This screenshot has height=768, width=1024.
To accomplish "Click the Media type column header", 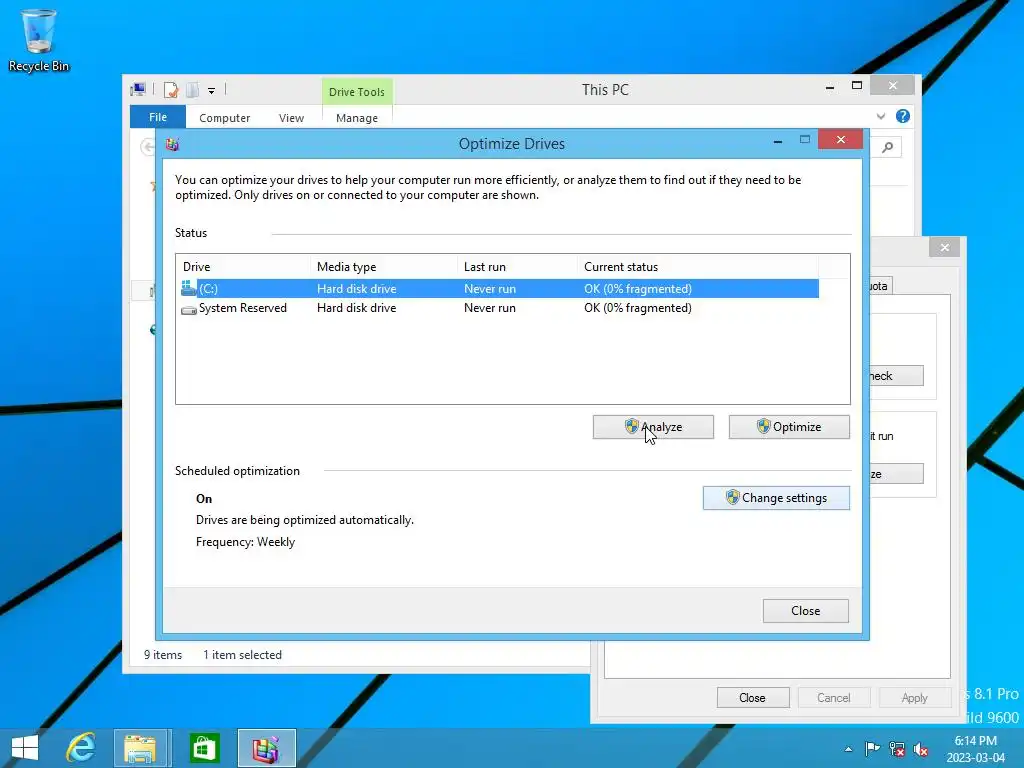I will click(384, 266).
